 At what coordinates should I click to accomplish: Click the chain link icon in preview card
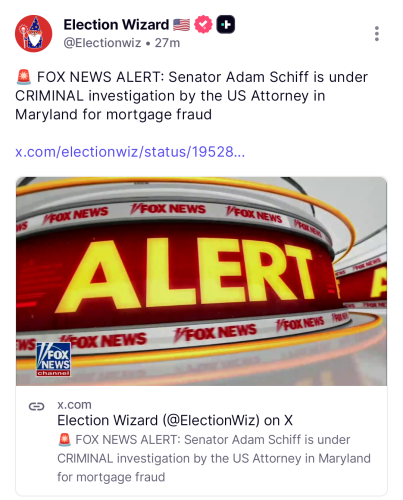[36, 406]
